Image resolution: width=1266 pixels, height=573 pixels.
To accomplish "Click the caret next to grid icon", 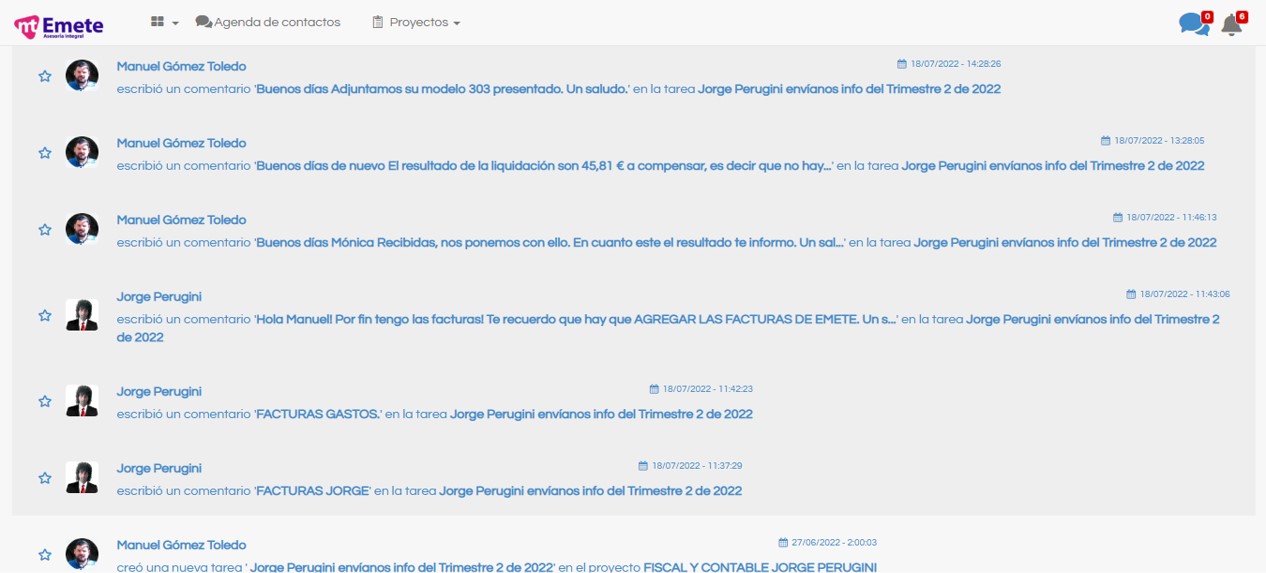I will 176,23.
